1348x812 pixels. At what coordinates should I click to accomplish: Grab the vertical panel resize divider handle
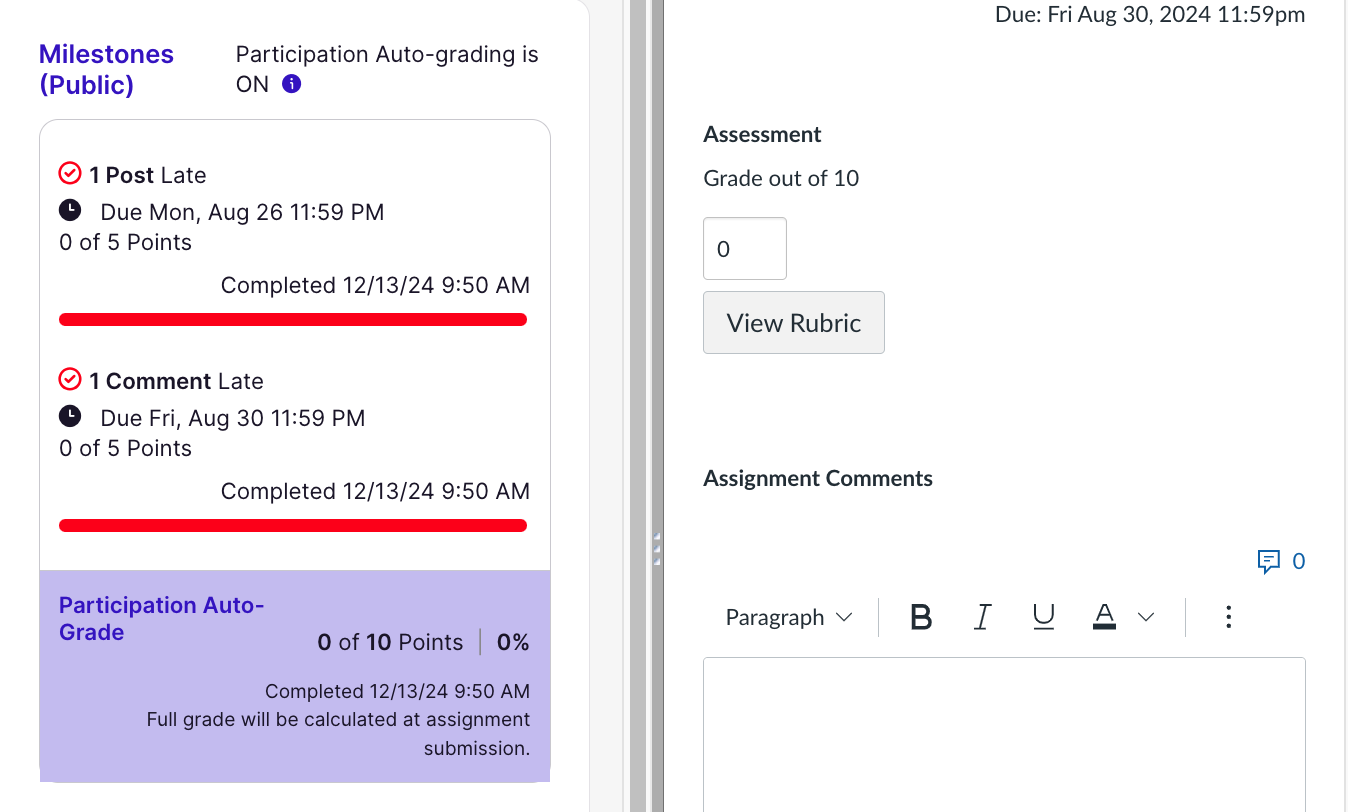point(657,550)
